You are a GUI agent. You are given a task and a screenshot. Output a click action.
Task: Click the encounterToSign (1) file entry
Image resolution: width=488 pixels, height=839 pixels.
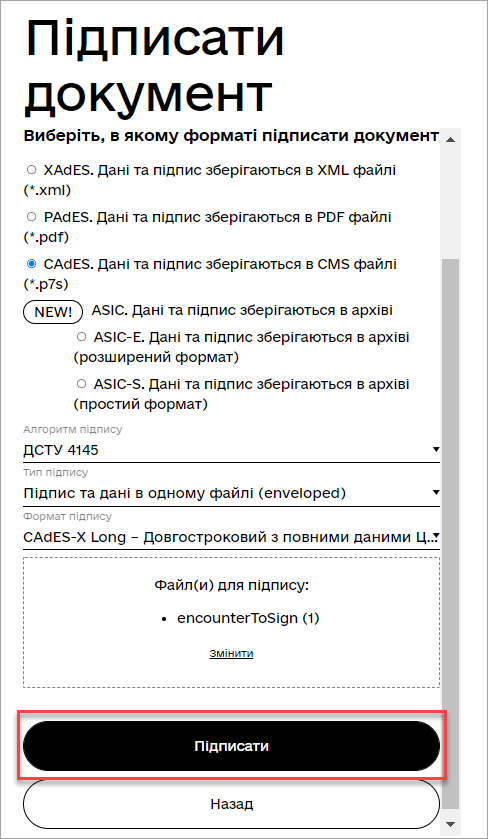(248, 619)
